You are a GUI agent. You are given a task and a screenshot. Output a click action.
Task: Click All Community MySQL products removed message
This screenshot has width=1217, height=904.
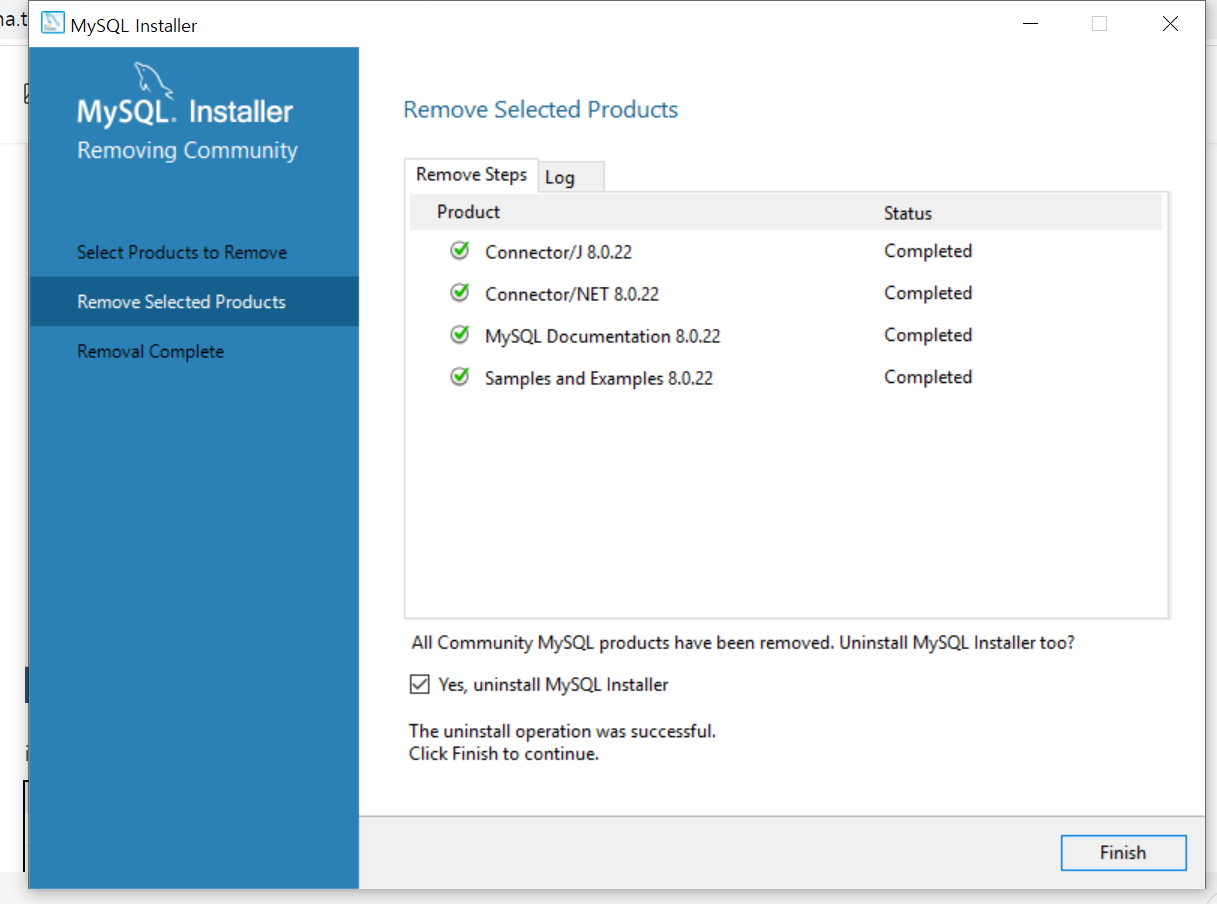click(x=742, y=643)
